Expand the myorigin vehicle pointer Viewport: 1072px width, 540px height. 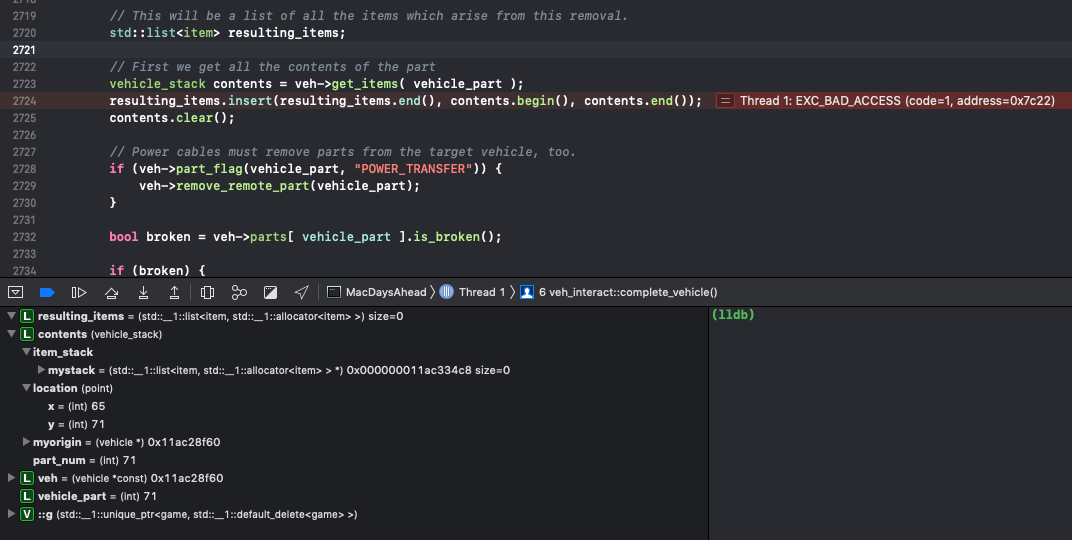[27, 442]
